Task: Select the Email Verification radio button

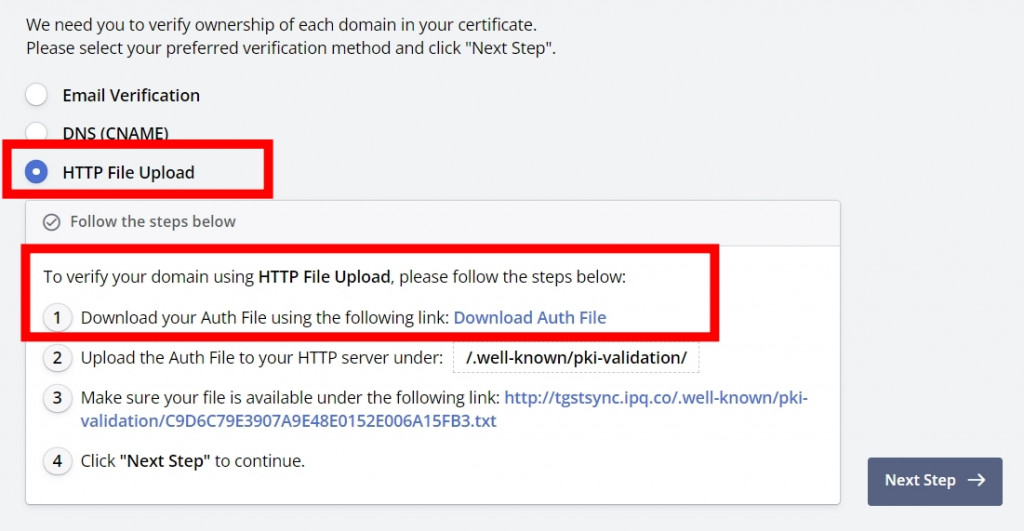Action: pos(37,95)
